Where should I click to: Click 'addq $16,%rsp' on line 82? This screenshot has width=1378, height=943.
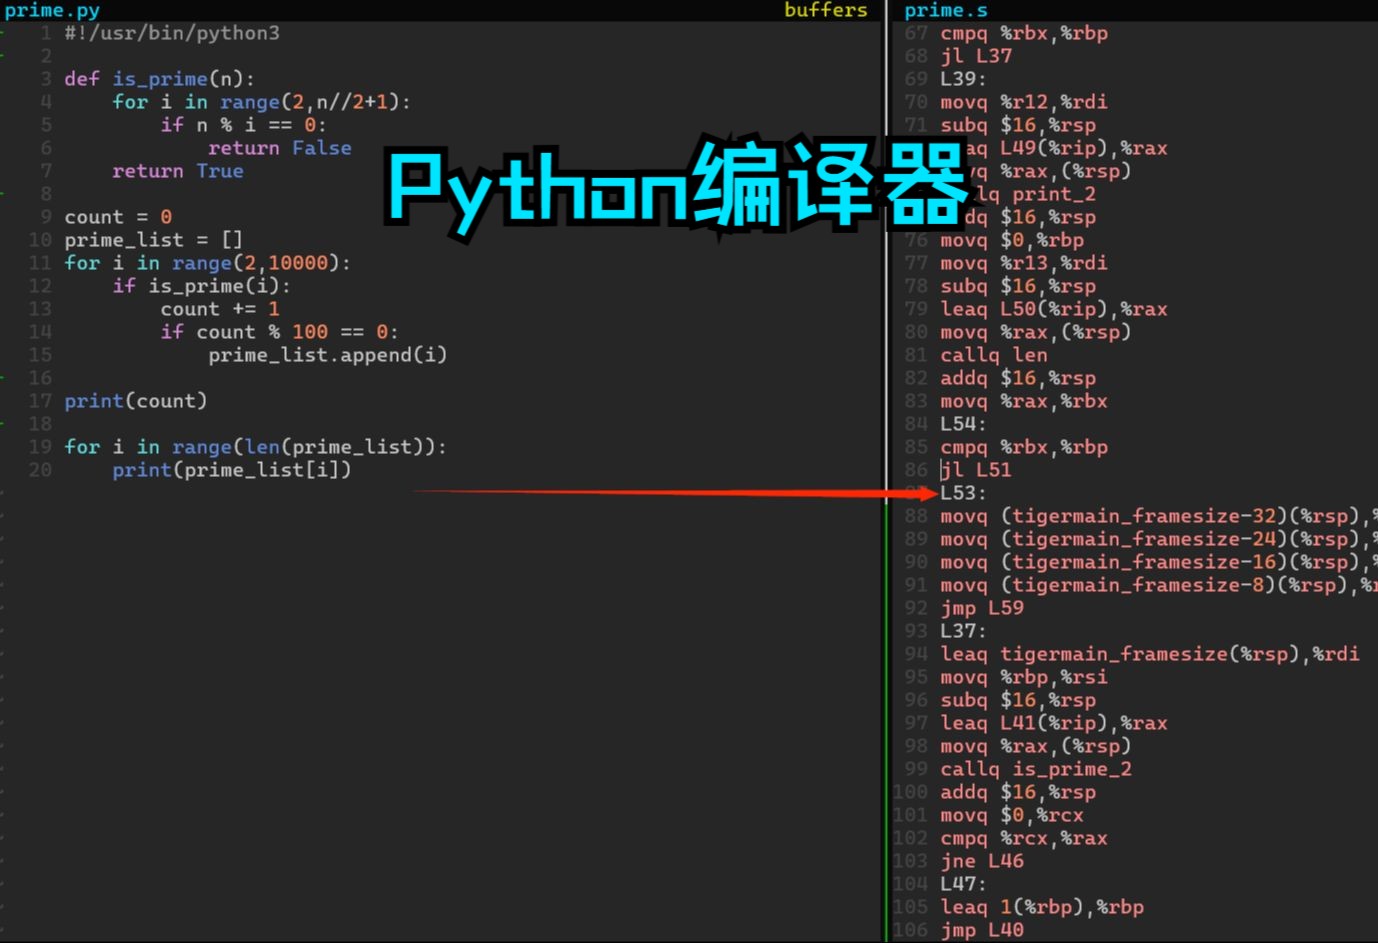click(1018, 378)
